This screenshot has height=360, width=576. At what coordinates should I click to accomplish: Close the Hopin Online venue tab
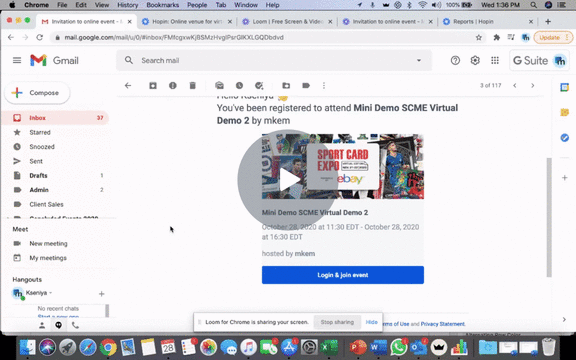point(230,22)
